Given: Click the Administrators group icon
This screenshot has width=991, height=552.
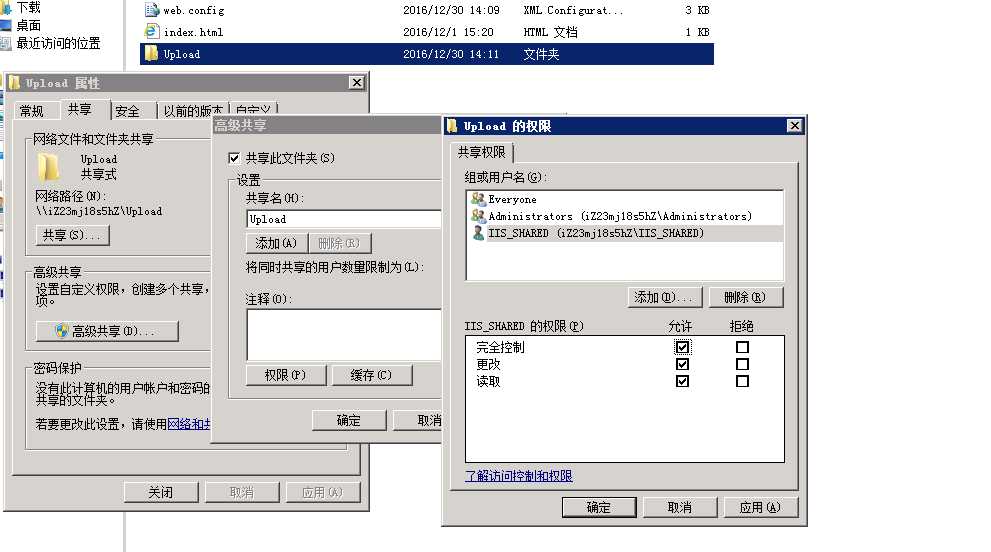Looking at the screenshot, I should coord(478,216).
